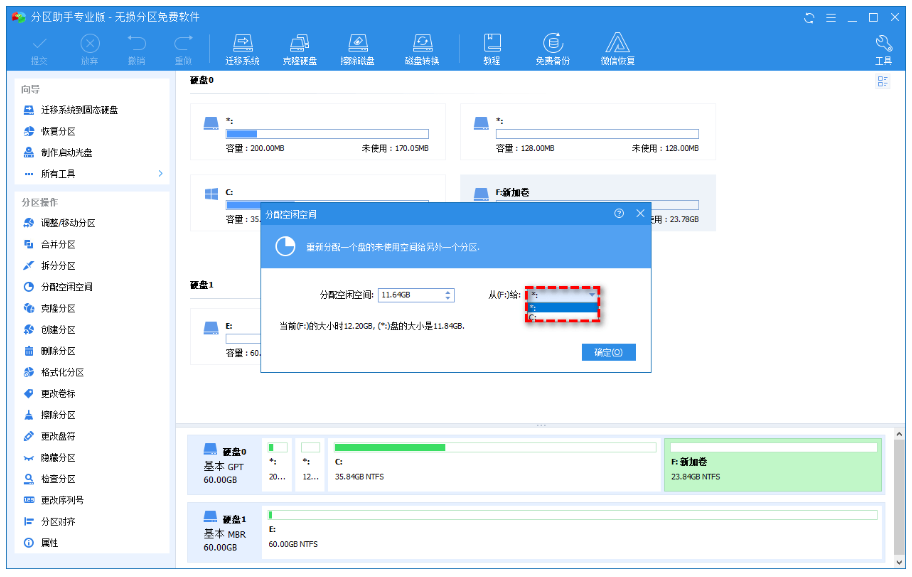Click the C: 35.84GB NTFS block in disk map
912x577 pixels.
(x=494, y=464)
